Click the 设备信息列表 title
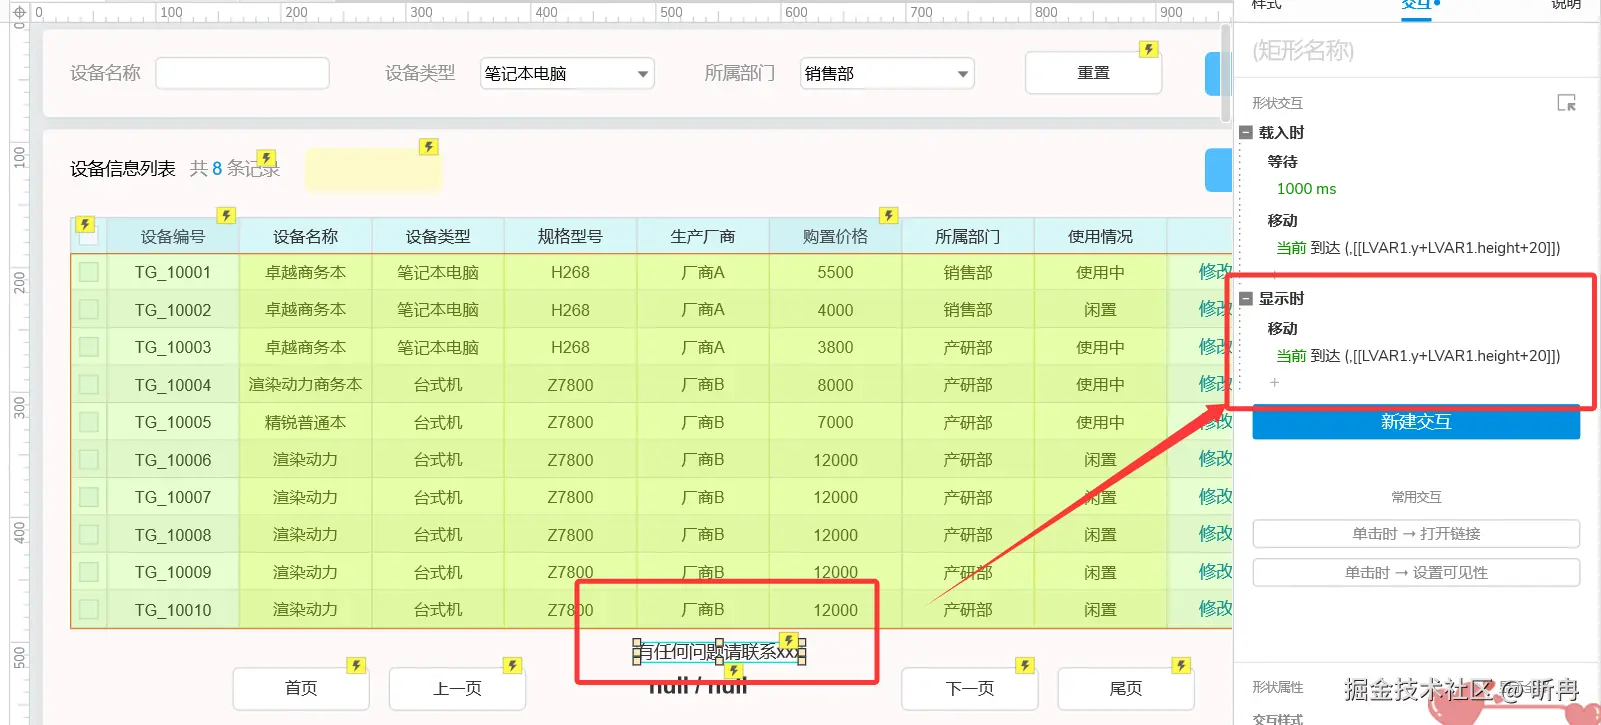The image size is (1601, 725). tap(123, 169)
